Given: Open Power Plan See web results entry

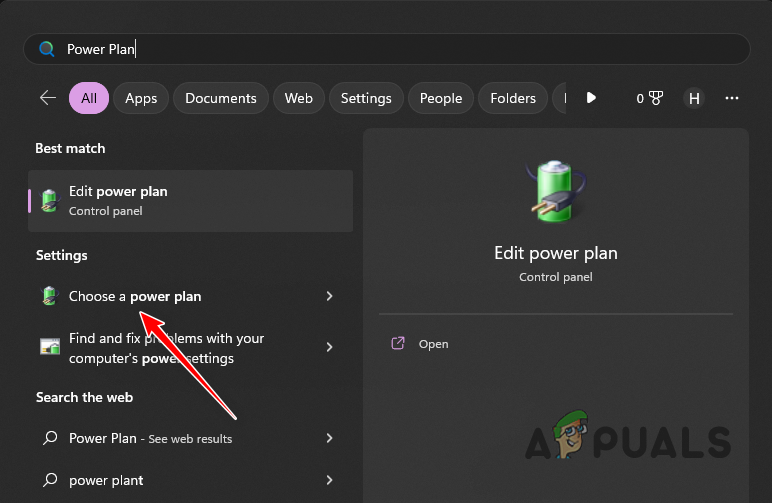Looking at the screenshot, I should pos(191,438).
